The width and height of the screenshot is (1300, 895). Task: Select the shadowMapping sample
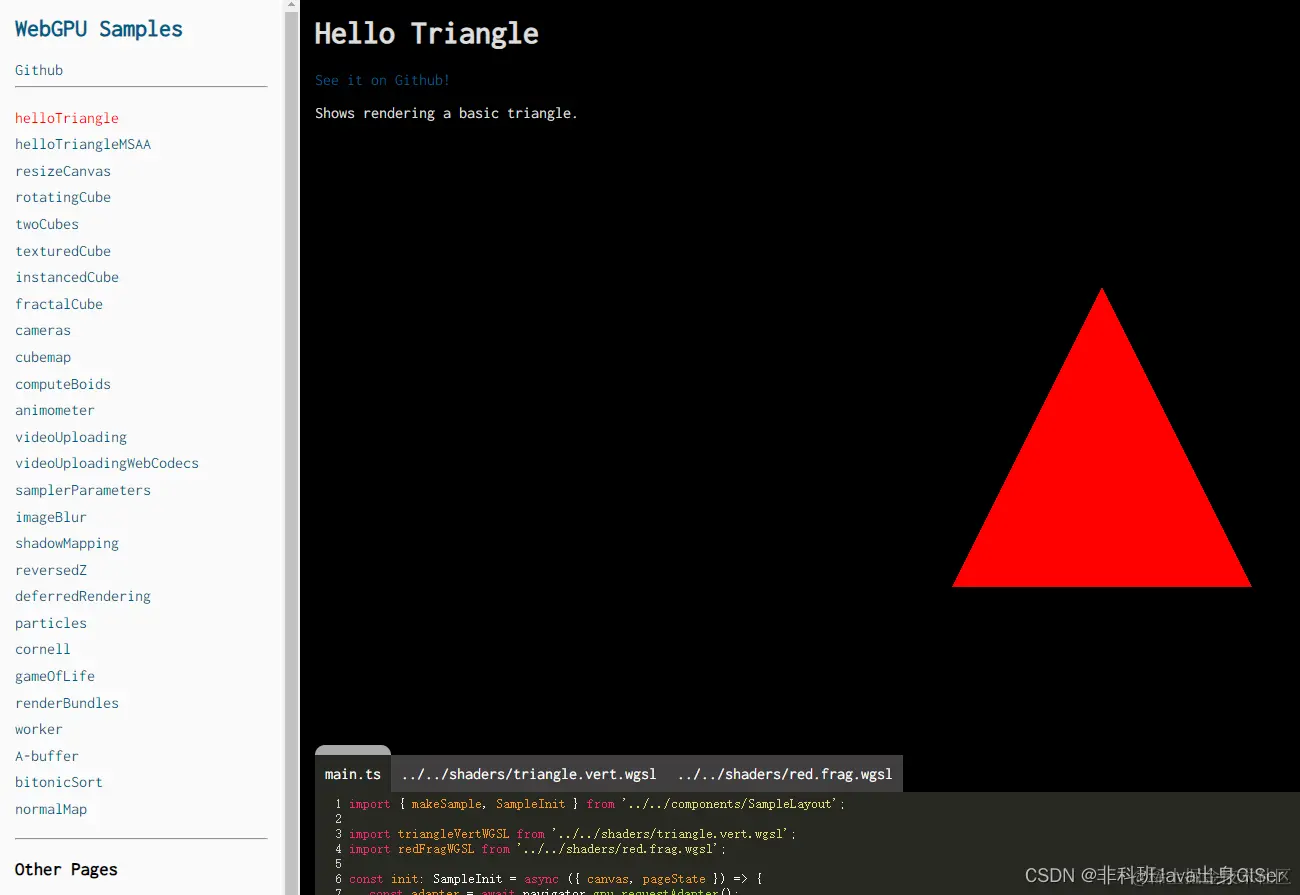(x=67, y=543)
